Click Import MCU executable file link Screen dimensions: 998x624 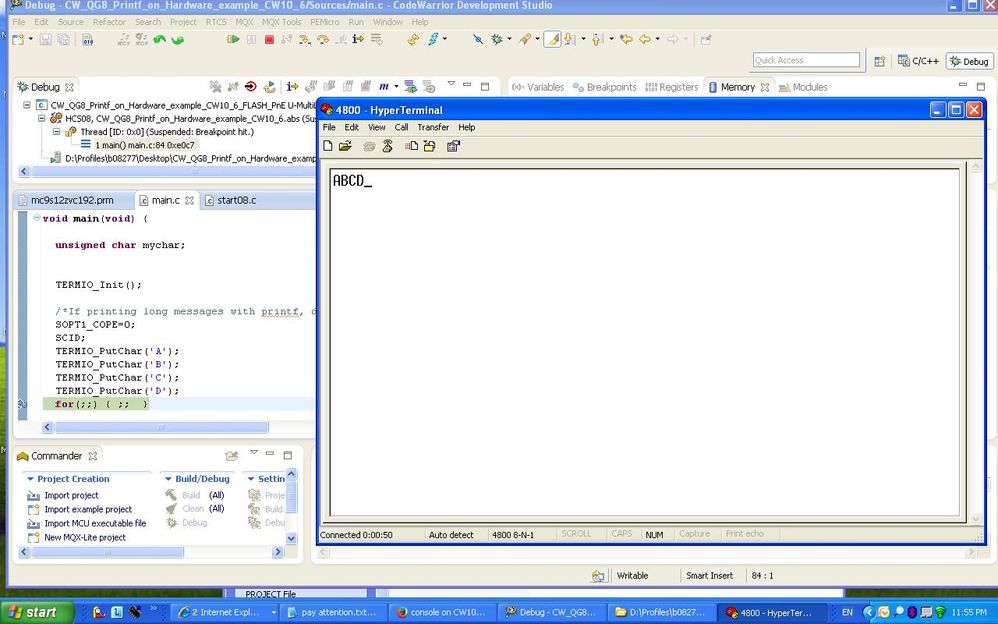click(95, 523)
